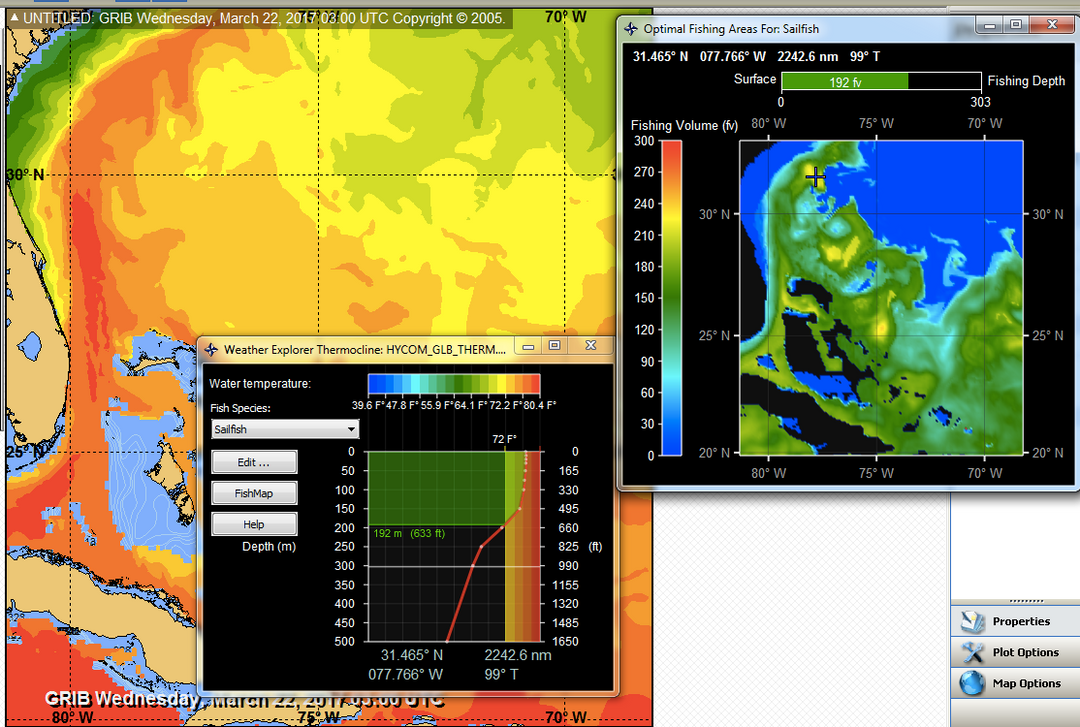Click the water temperature color scale
The height and width of the screenshot is (727, 1080).
click(x=453, y=384)
